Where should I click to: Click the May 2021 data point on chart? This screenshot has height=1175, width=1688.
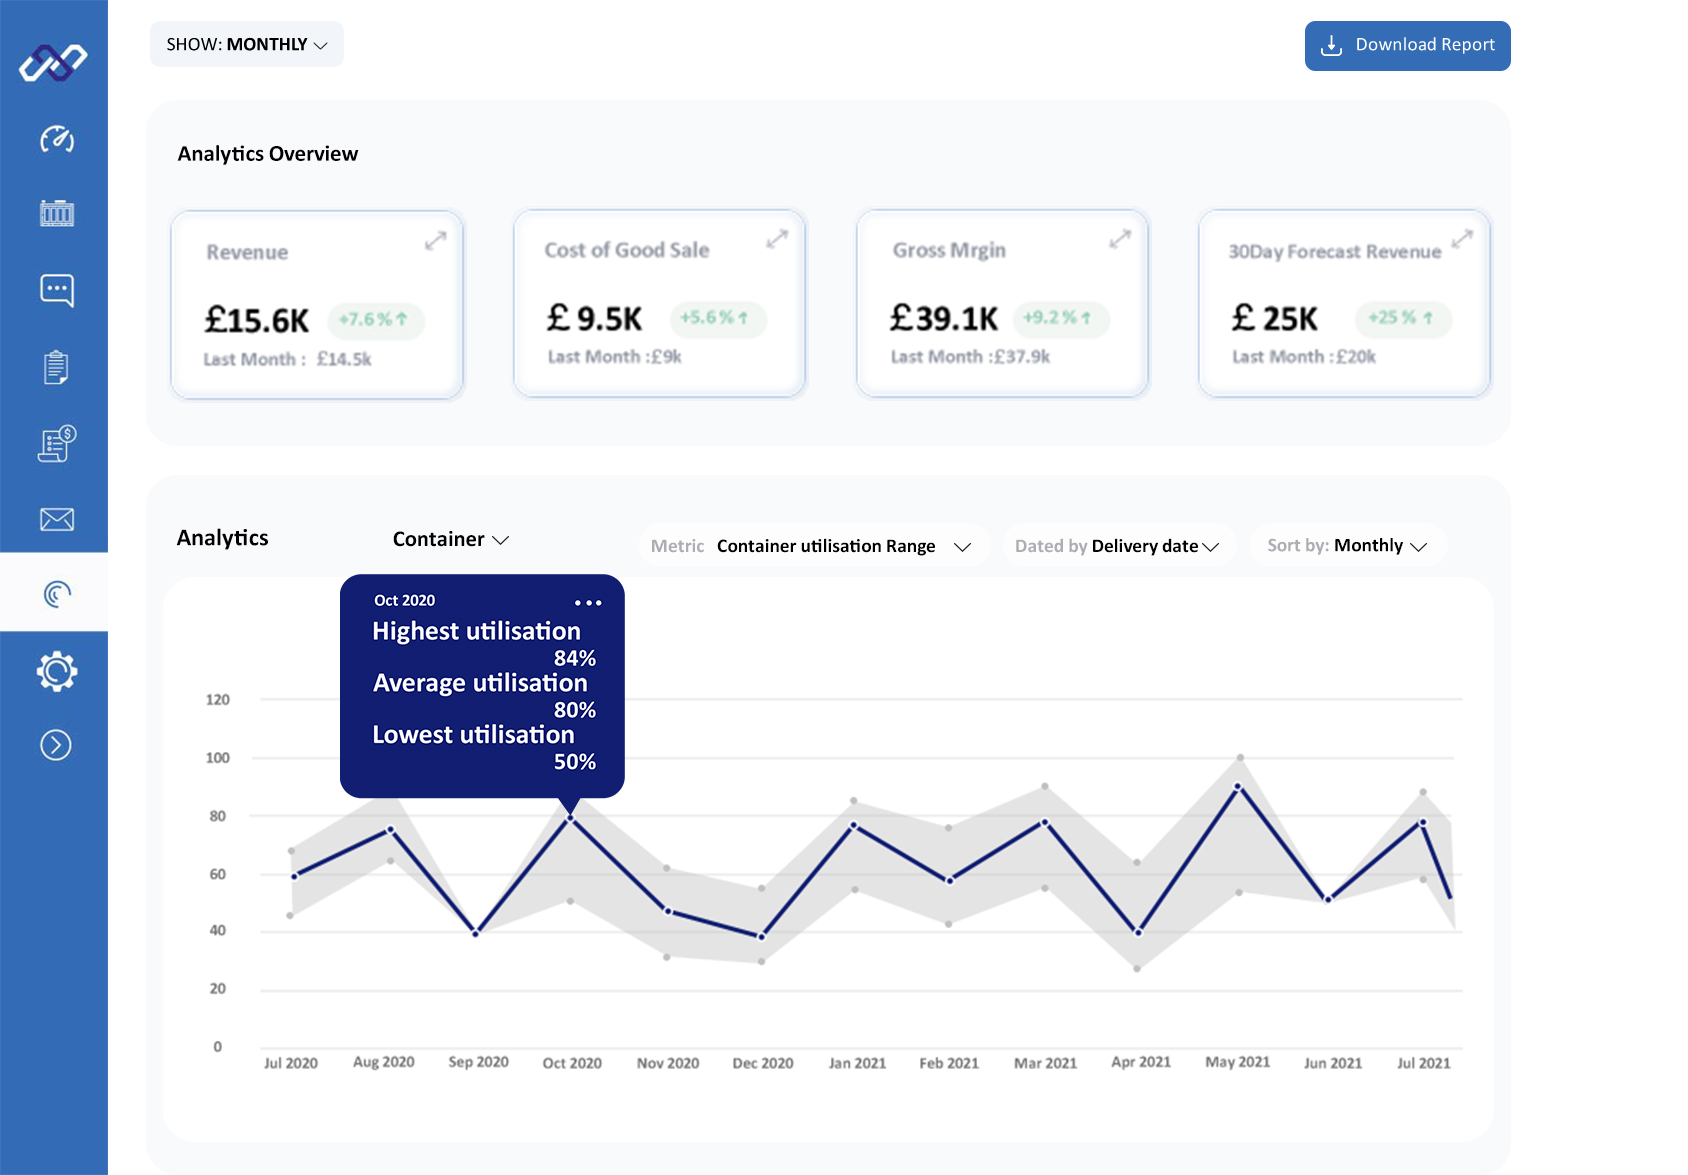click(x=1238, y=787)
